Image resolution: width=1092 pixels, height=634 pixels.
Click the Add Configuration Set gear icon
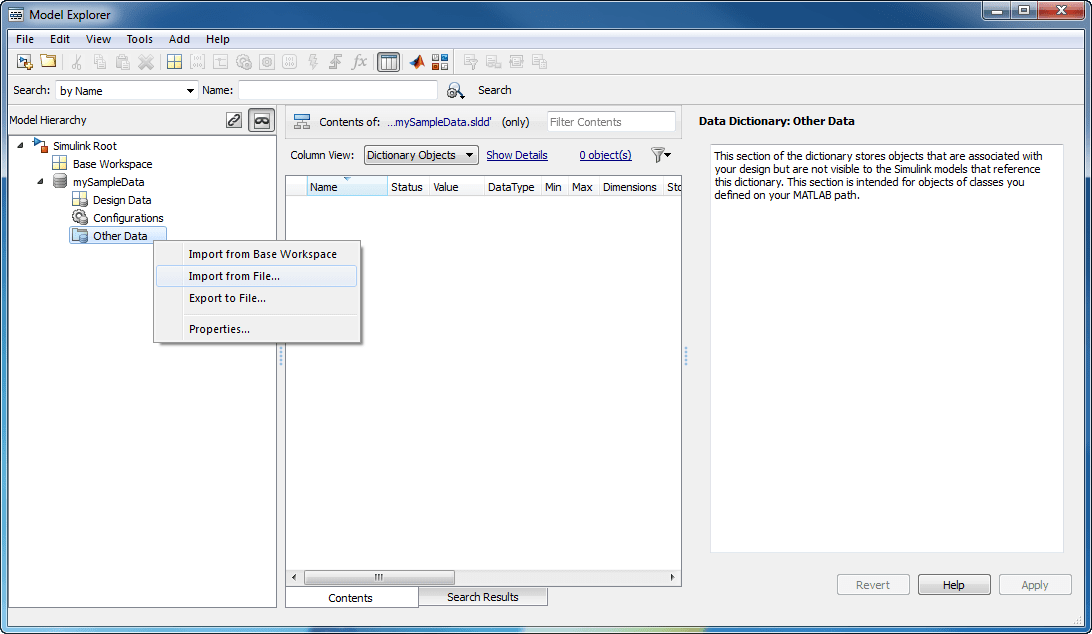point(243,62)
